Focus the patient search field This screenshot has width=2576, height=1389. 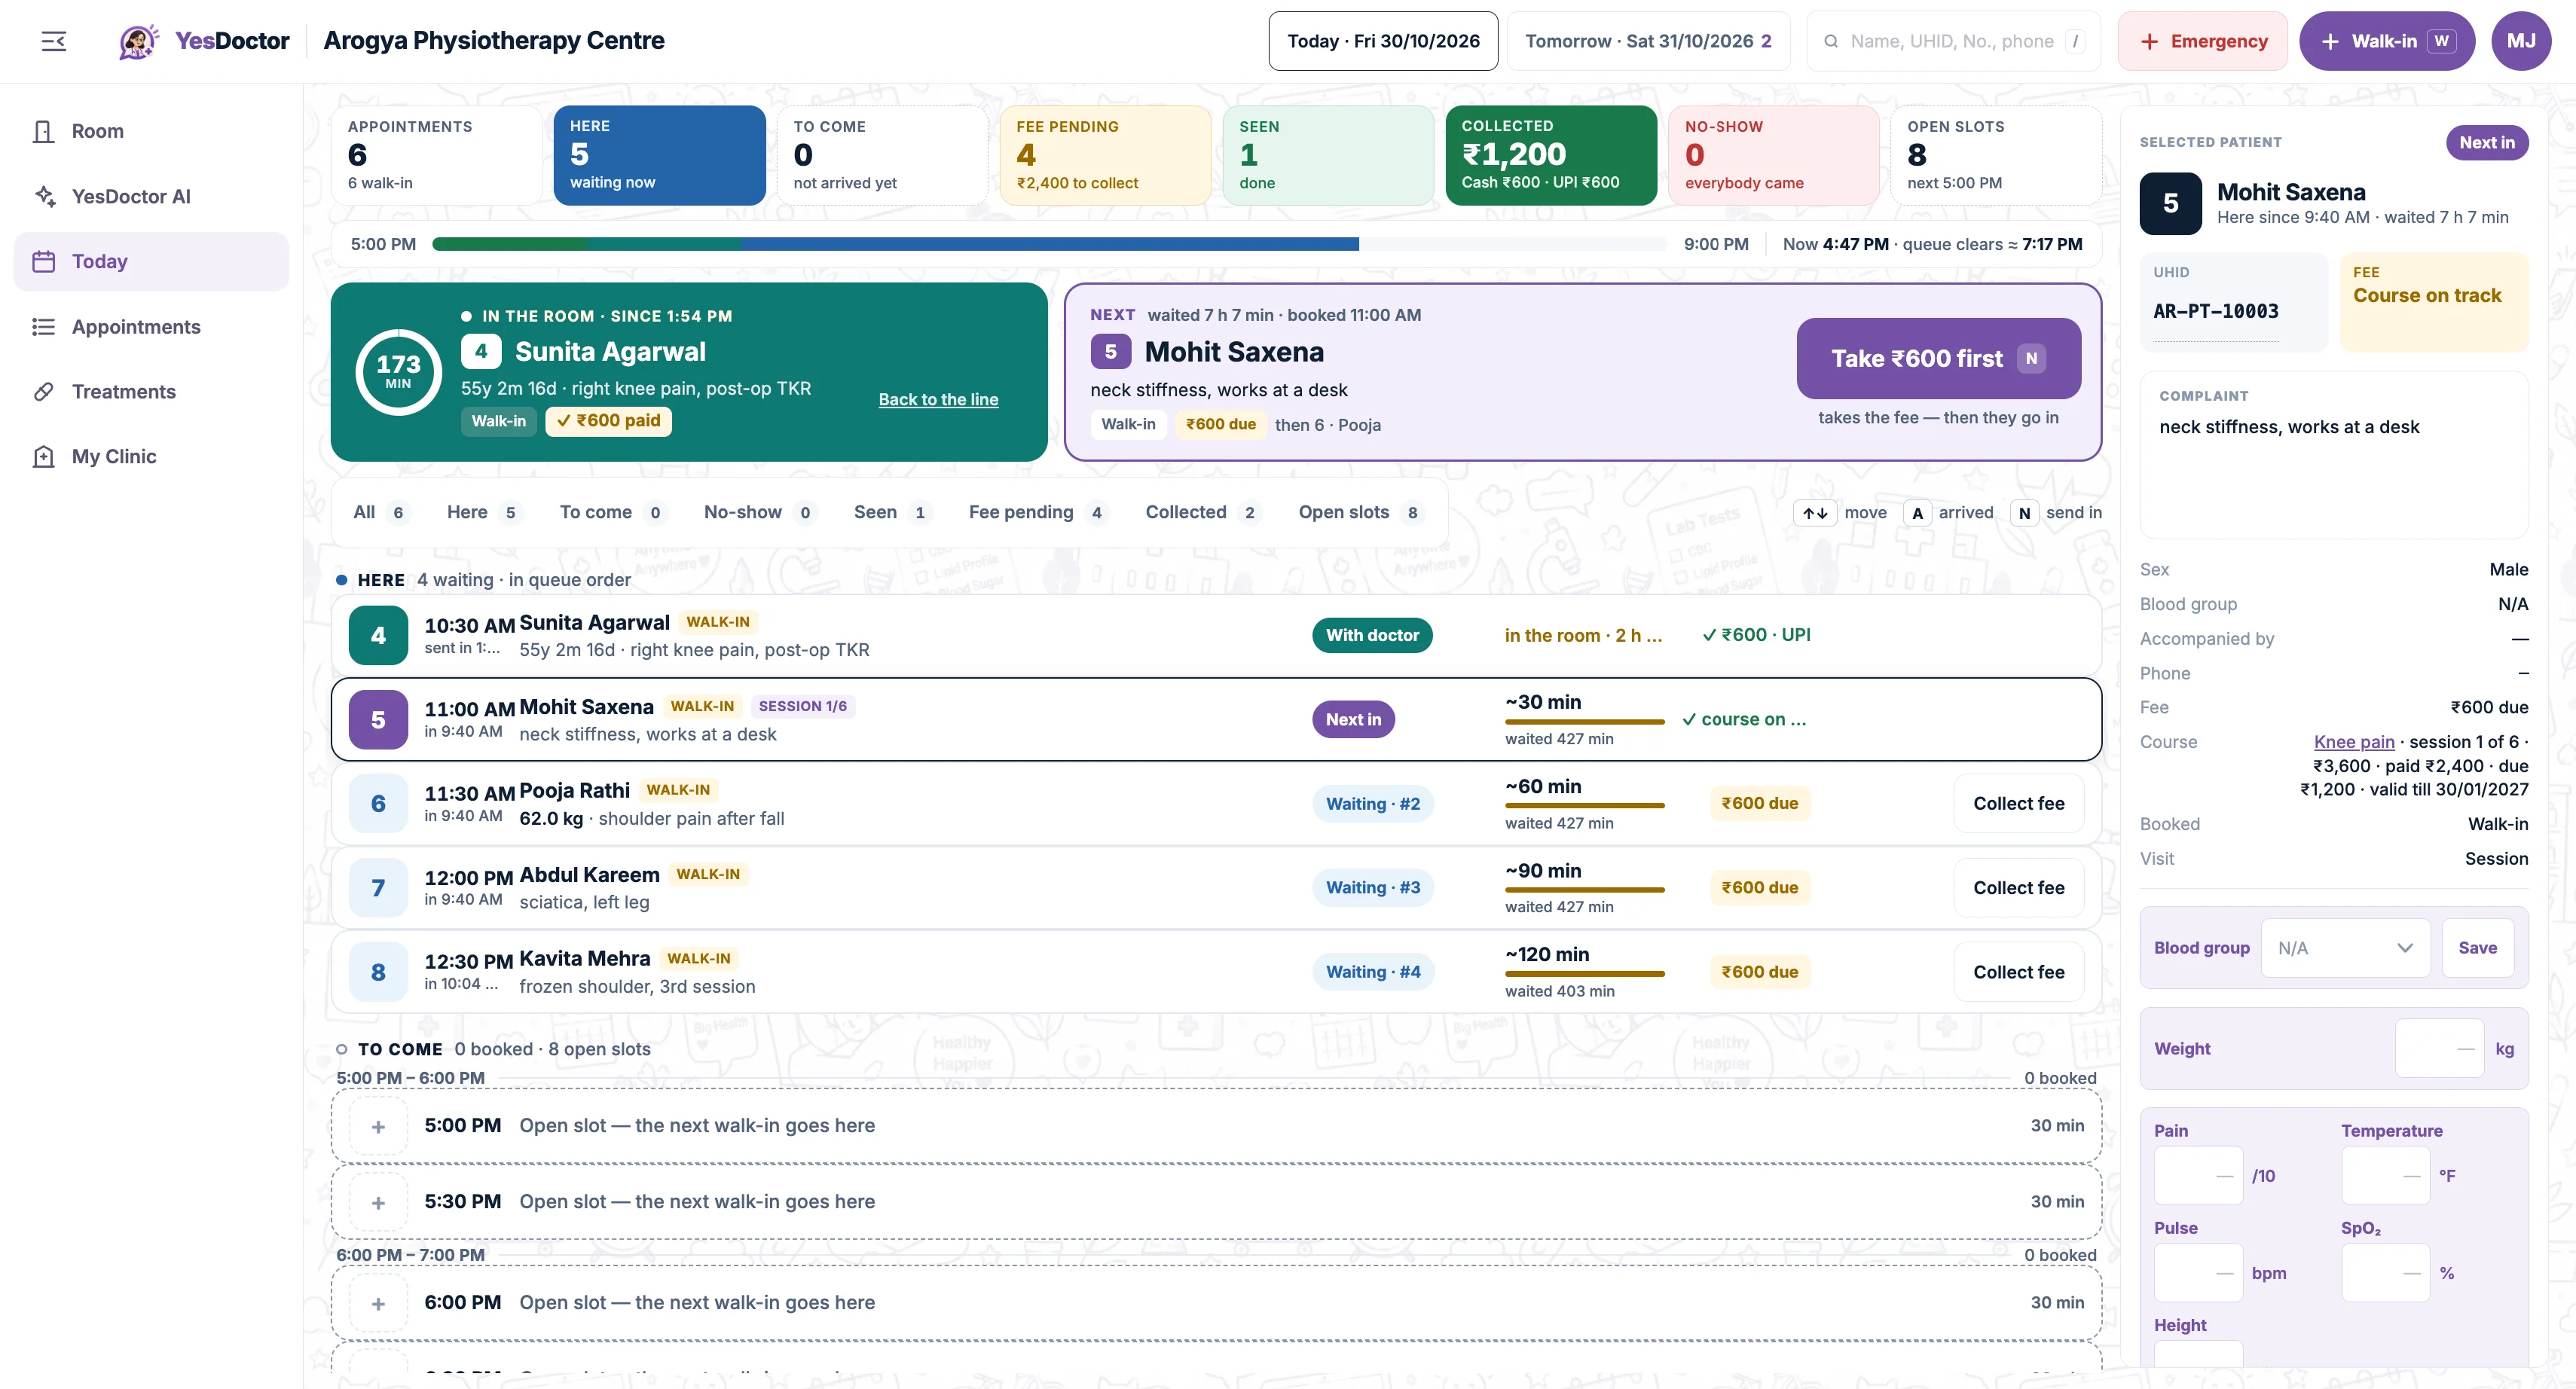(x=1953, y=41)
